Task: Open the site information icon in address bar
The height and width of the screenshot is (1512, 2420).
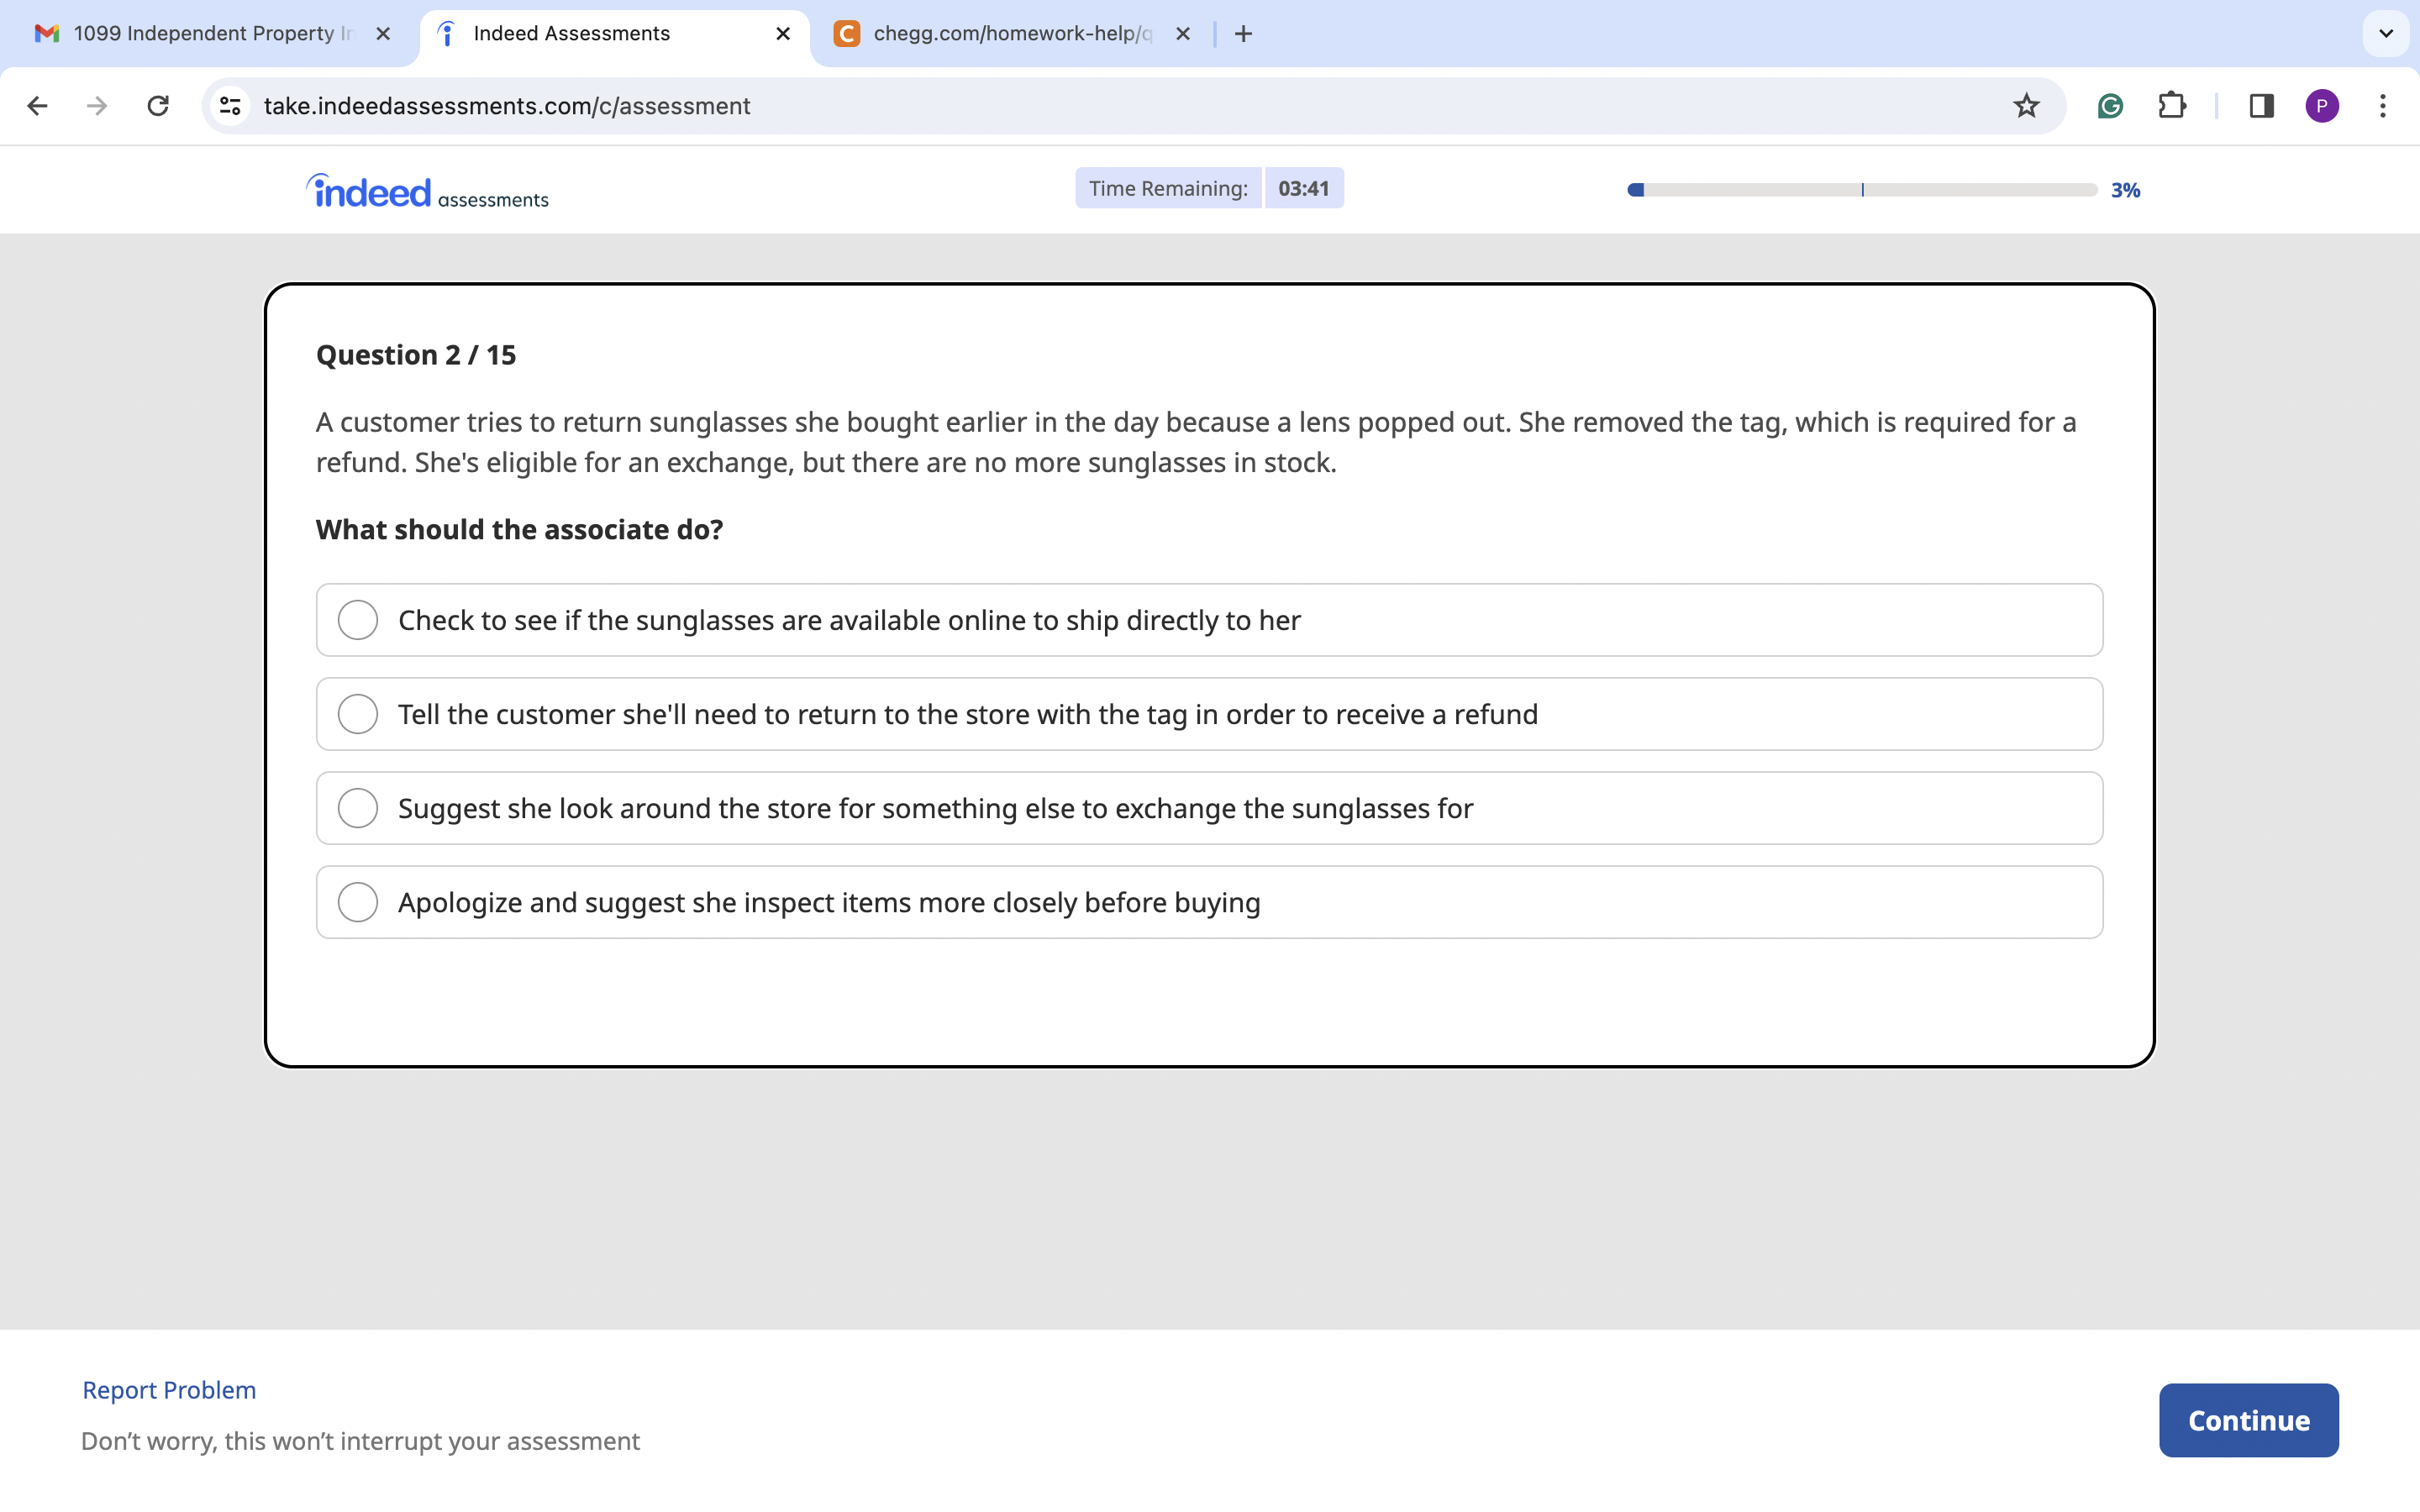Action: 229,105
